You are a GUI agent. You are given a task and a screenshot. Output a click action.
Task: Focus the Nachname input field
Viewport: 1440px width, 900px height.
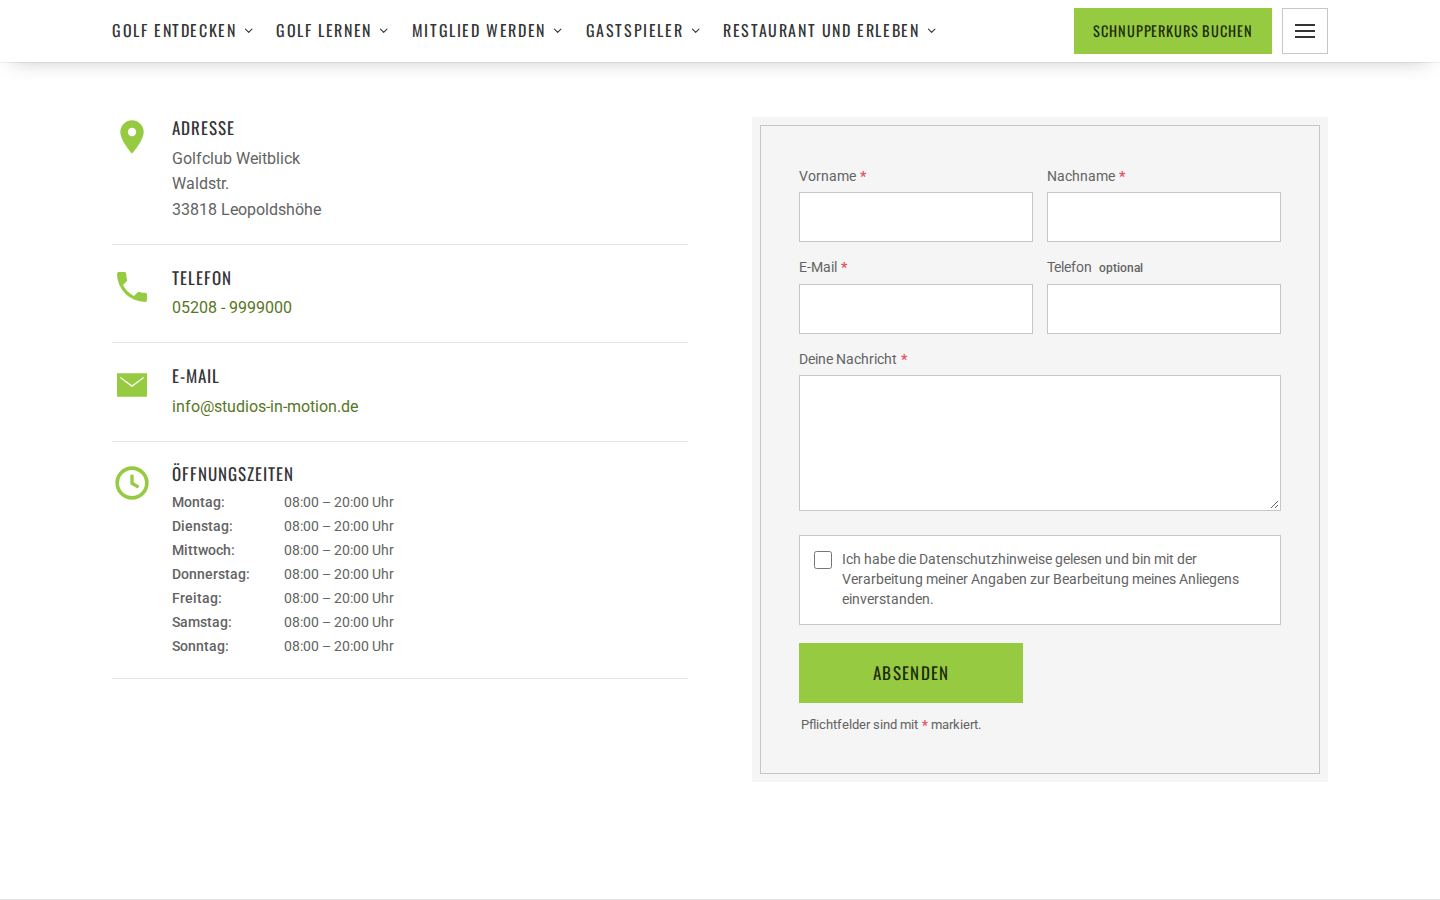pos(1164,217)
